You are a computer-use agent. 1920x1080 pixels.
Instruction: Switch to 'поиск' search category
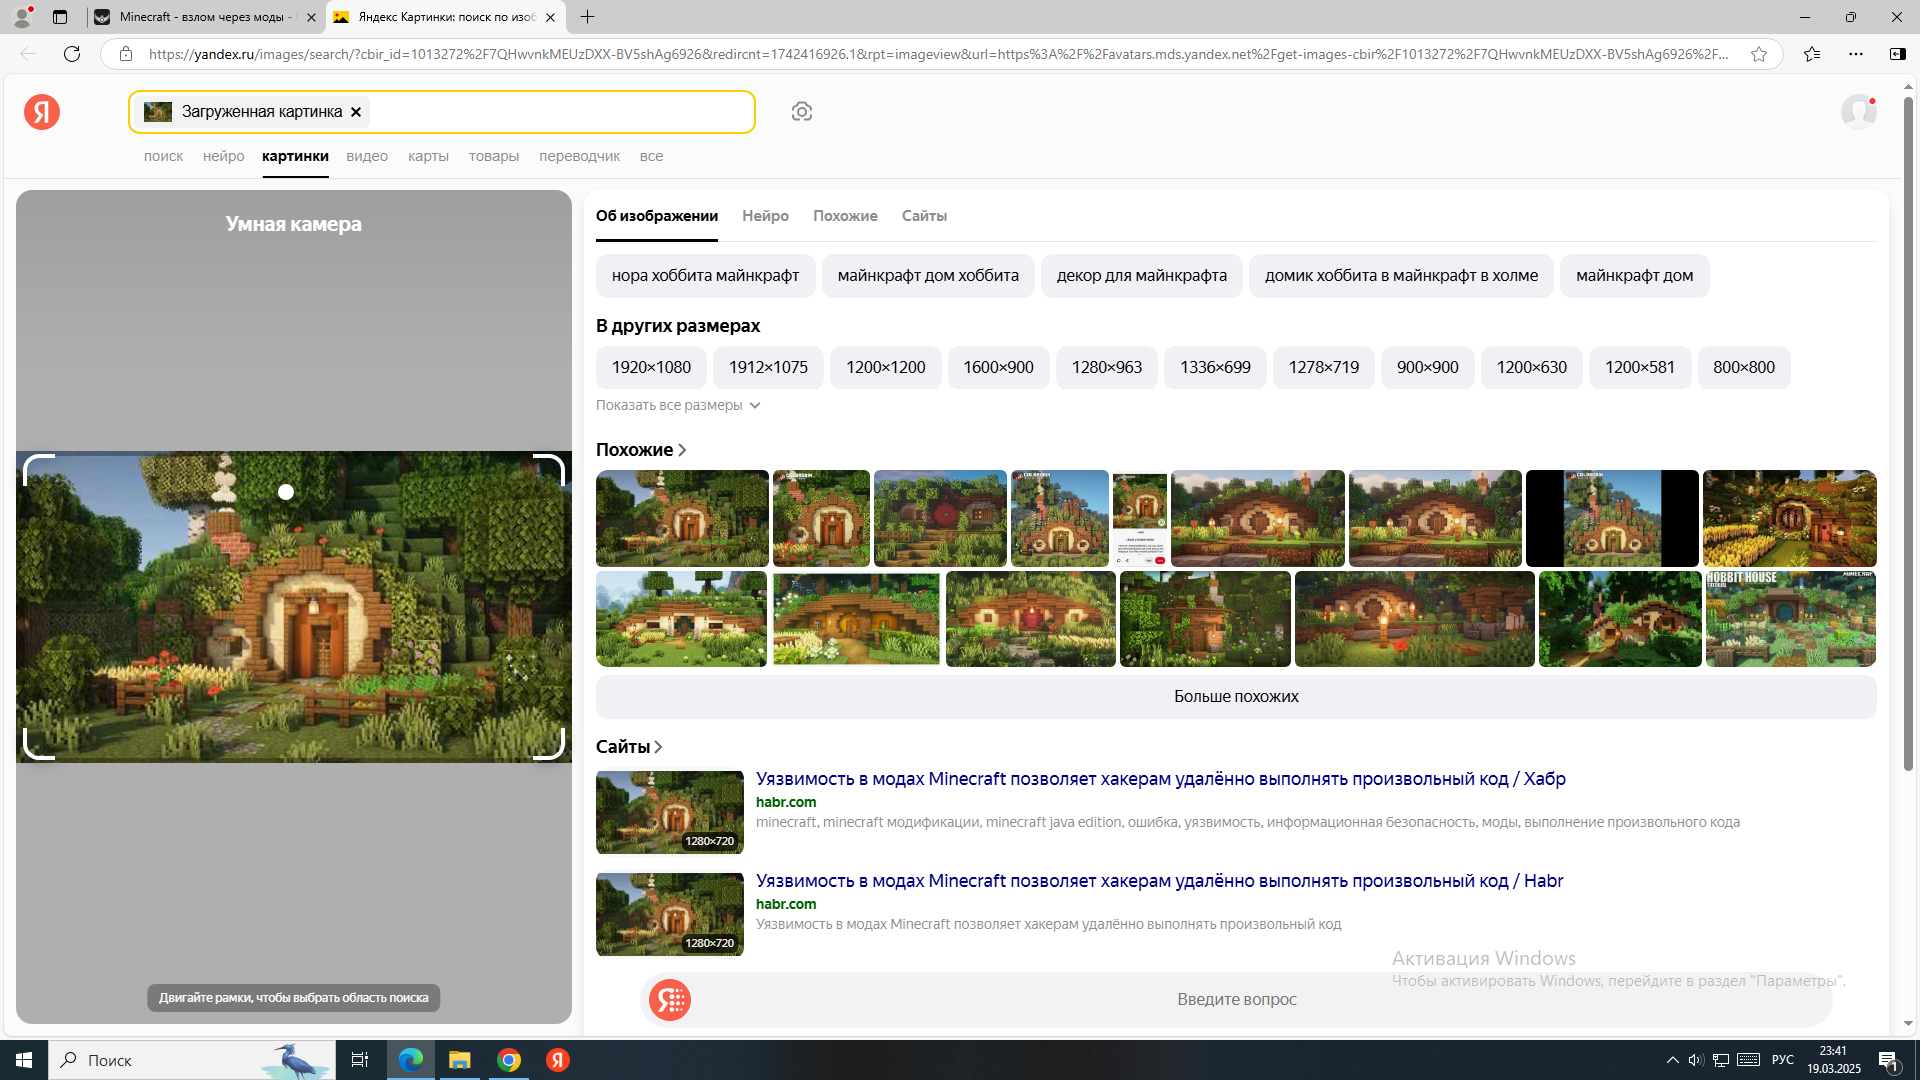163,156
